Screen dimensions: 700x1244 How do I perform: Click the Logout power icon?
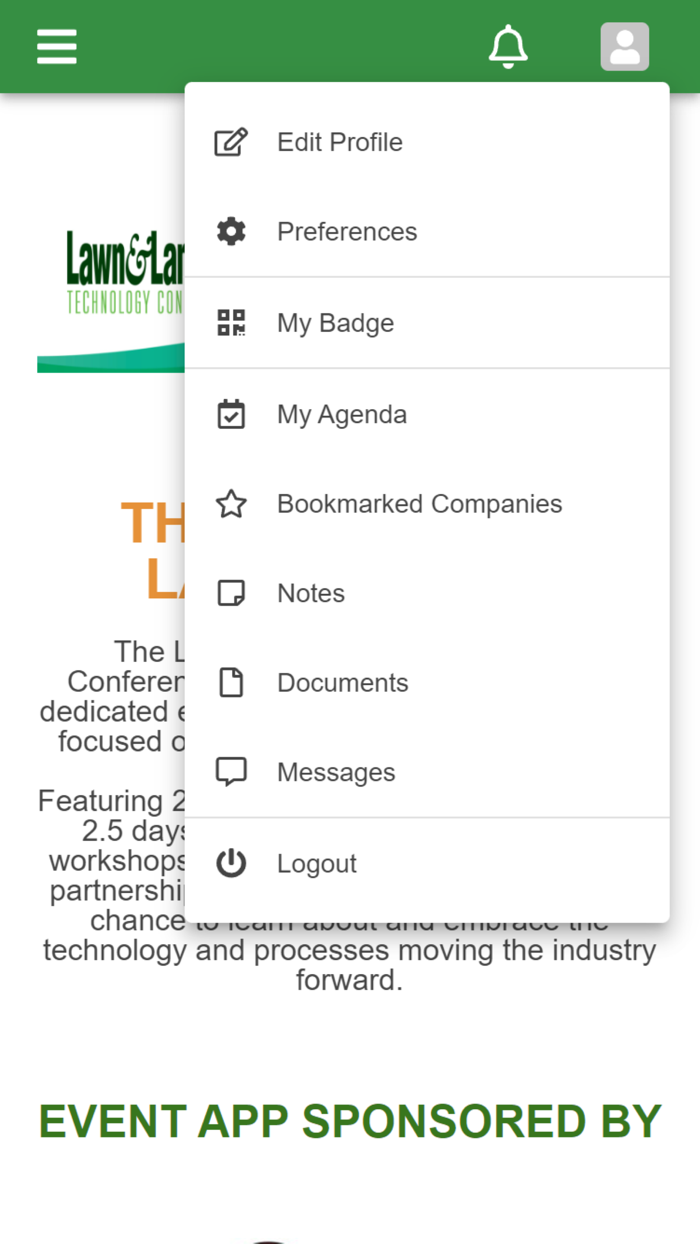click(231, 863)
